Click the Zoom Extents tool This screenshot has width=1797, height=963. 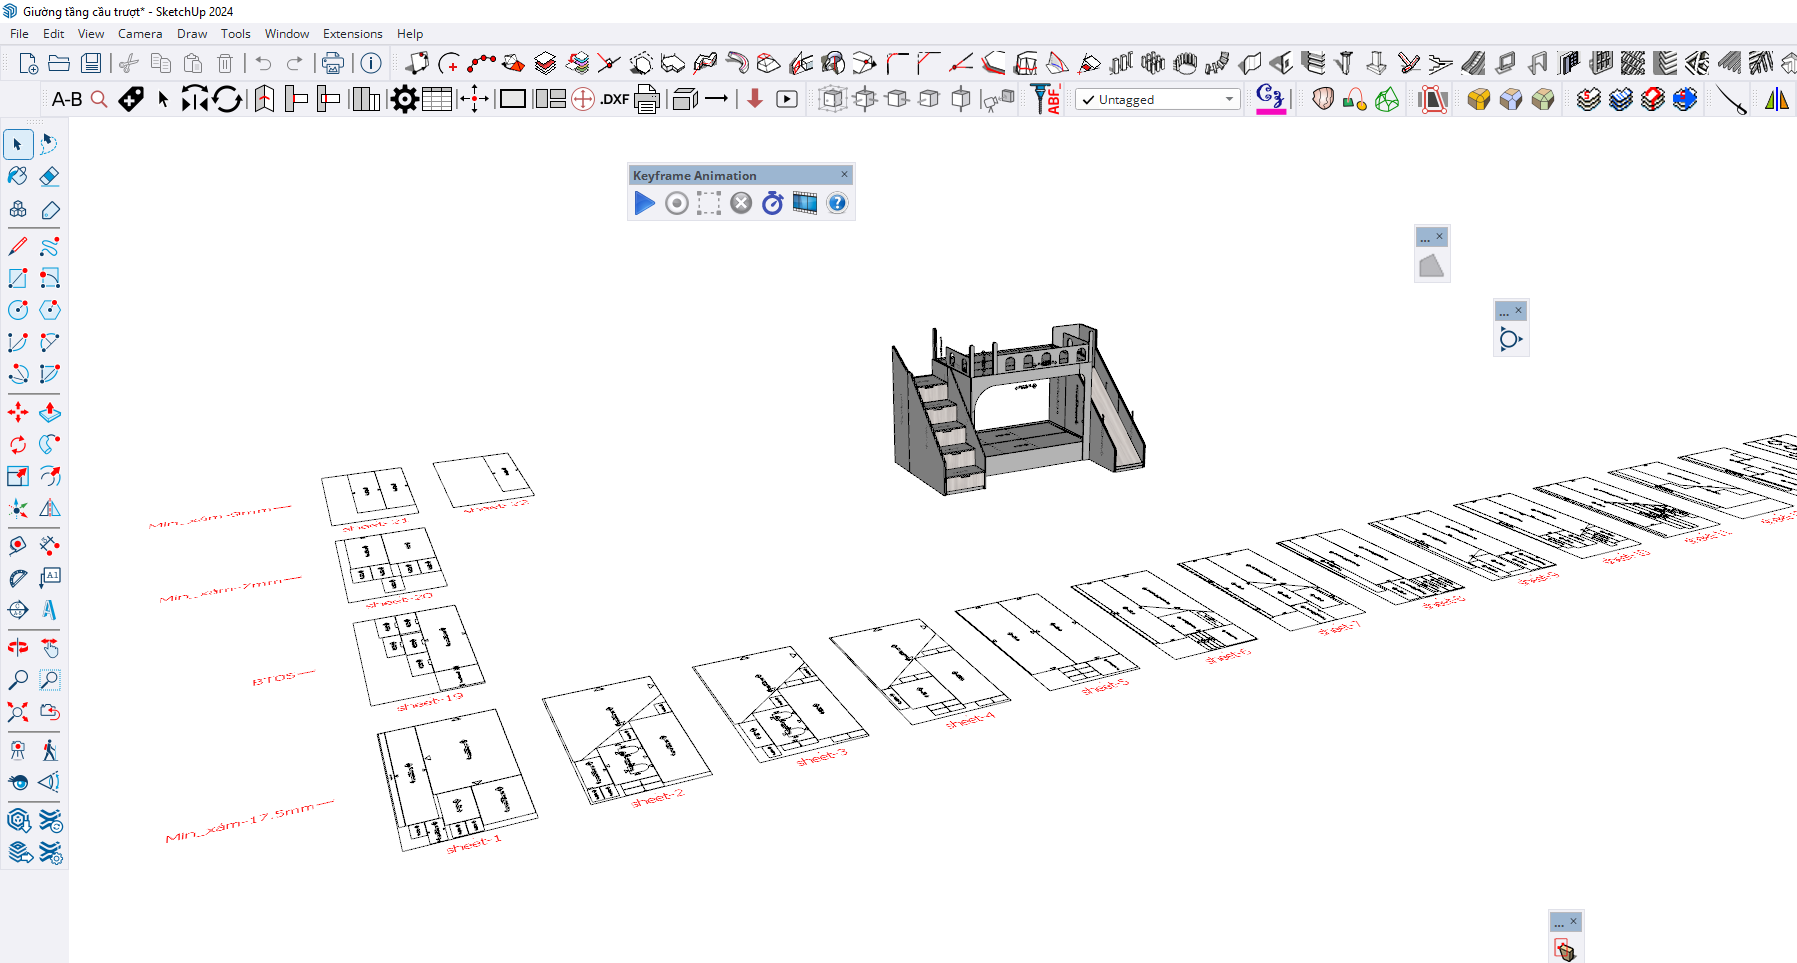tap(18, 712)
